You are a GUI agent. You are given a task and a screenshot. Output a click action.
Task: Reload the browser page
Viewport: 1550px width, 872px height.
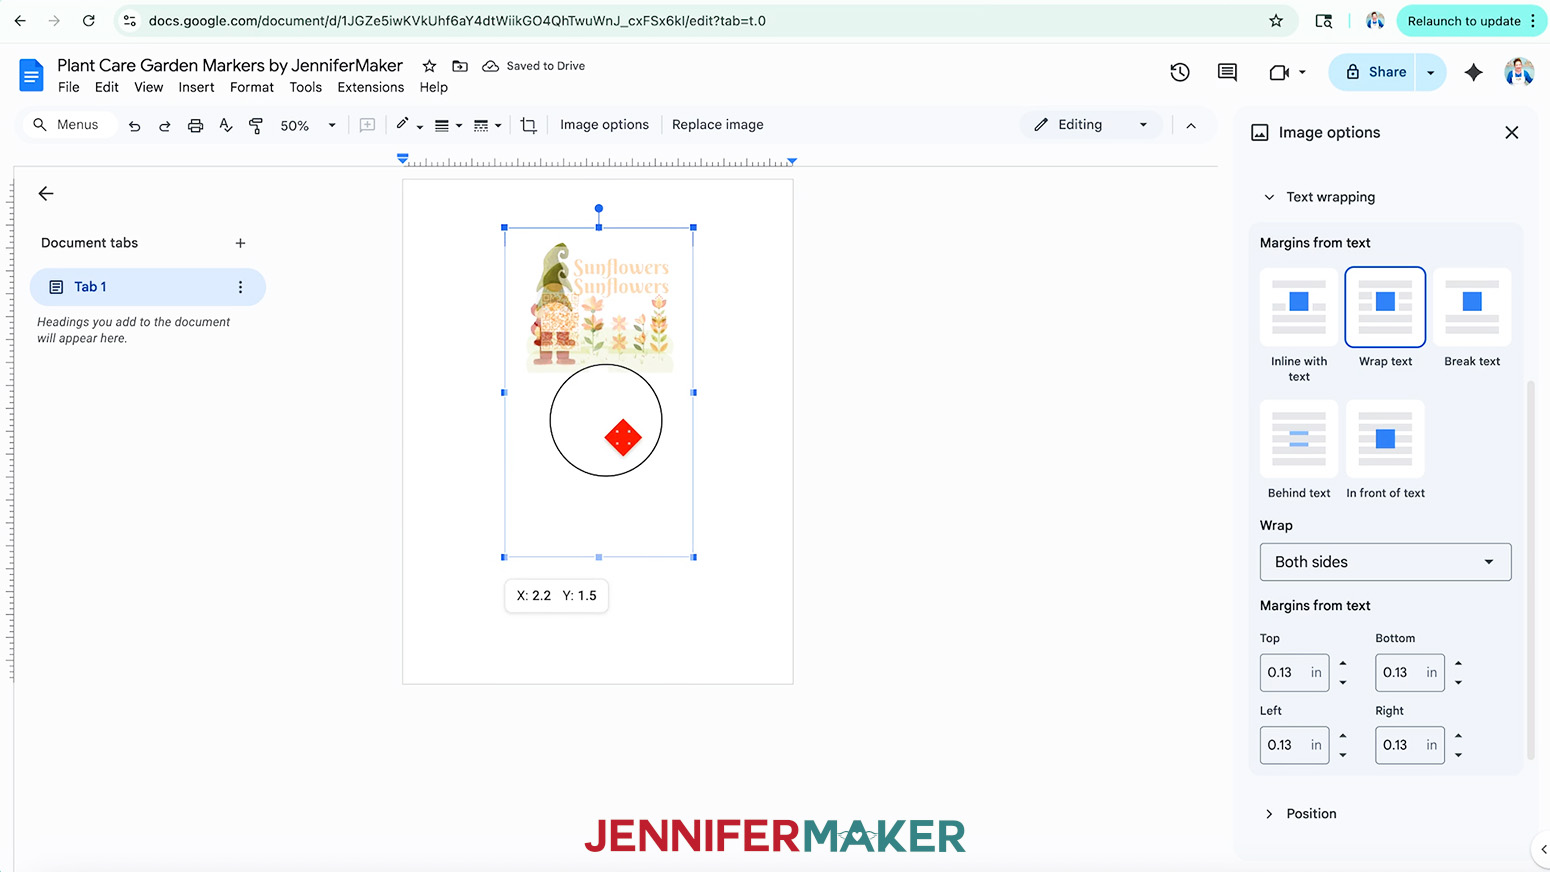pyautogui.click(x=89, y=21)
